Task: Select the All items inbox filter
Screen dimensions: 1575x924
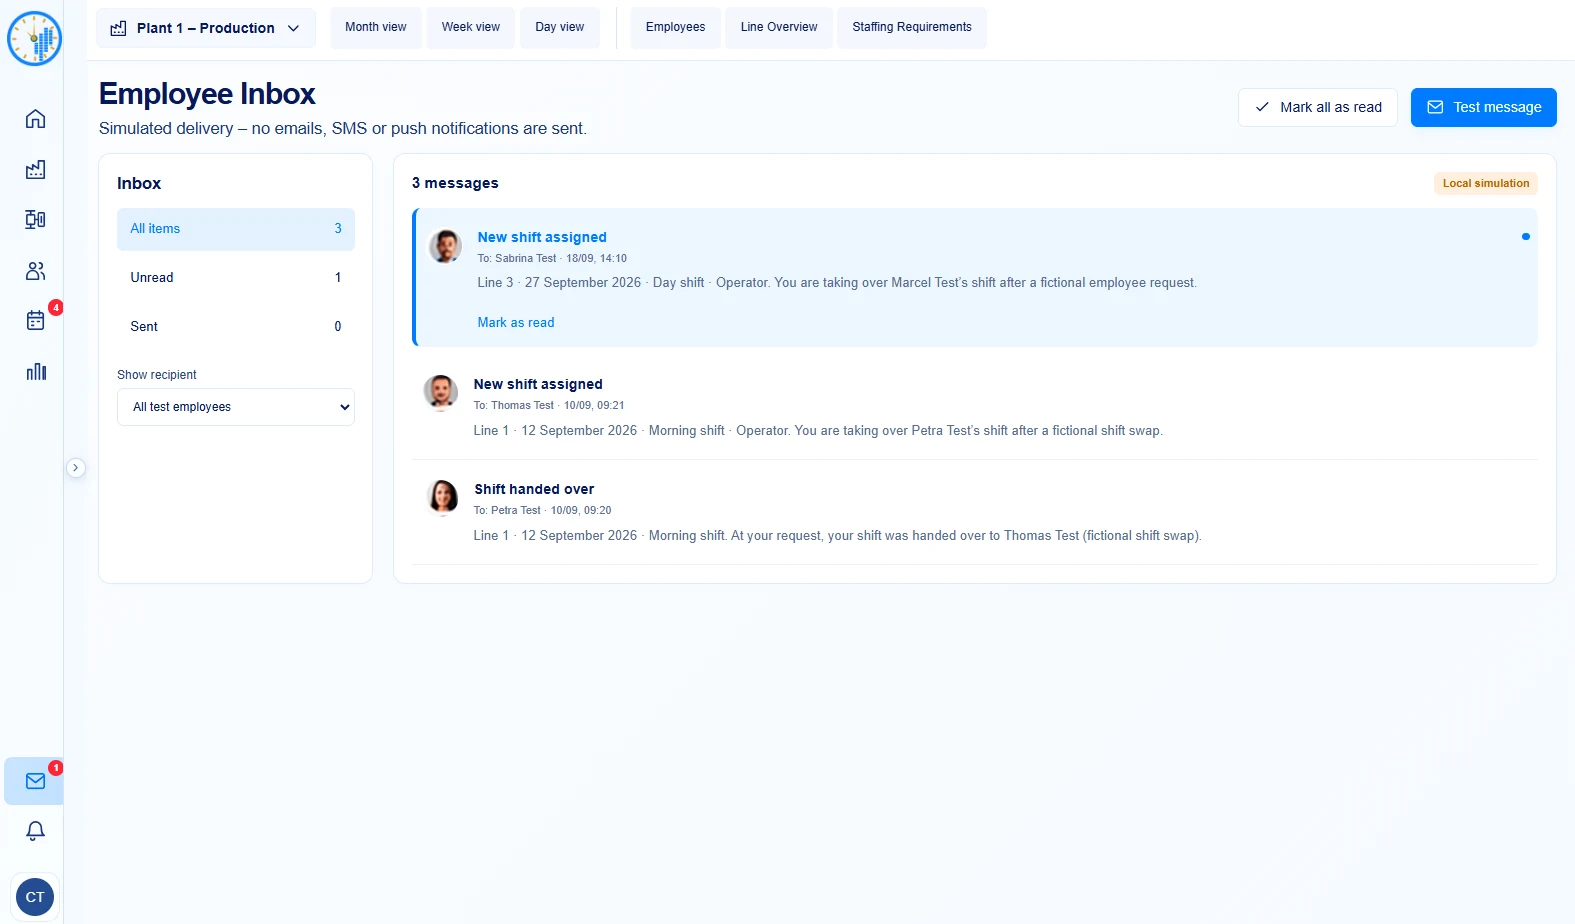Action: pos(236,229)
